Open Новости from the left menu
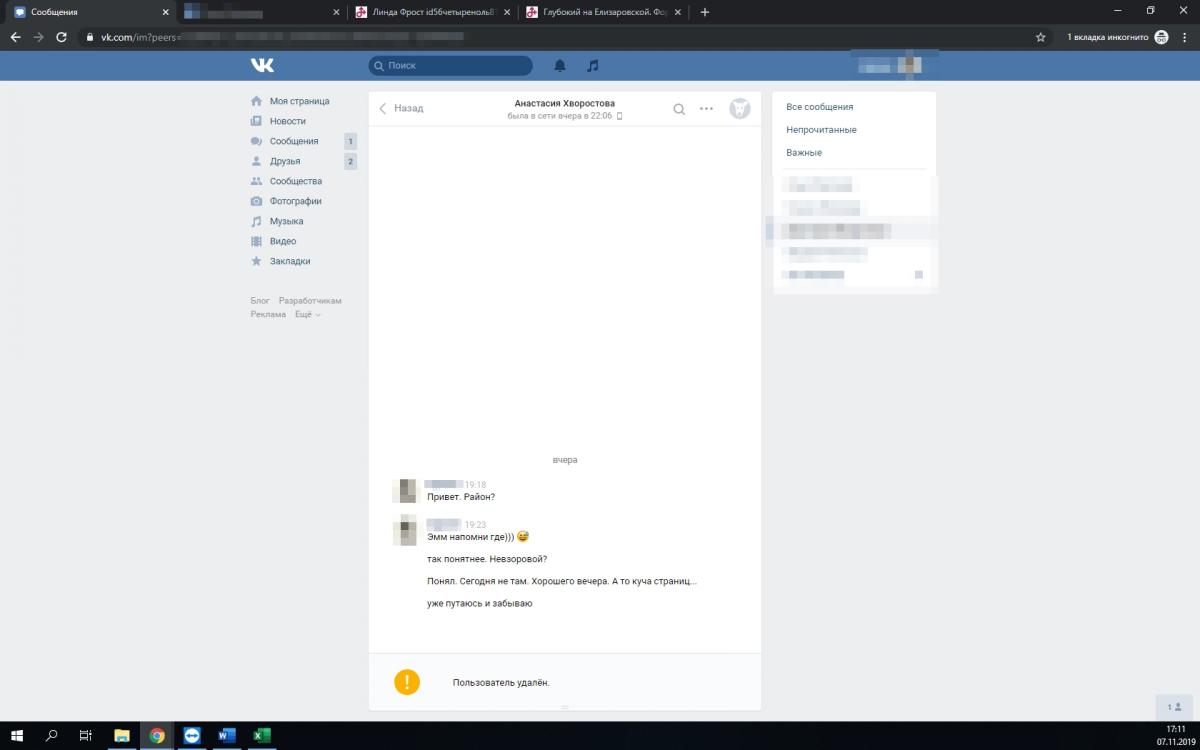1200x750 pixels. pyautogui.click(x=287, y=121)
